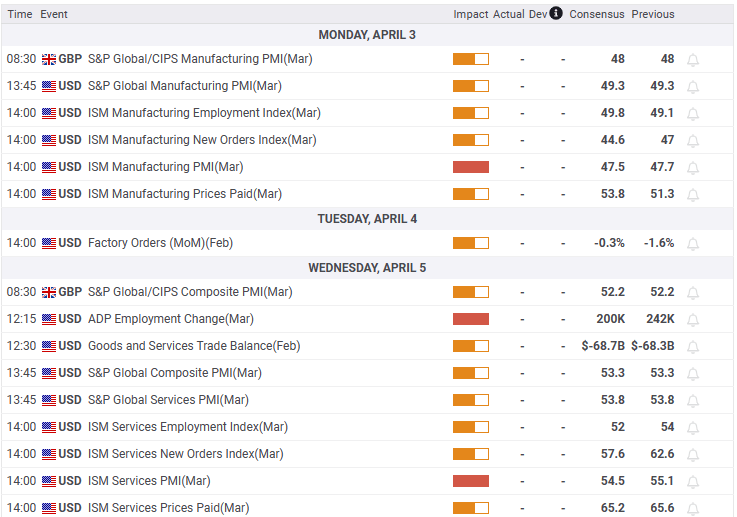Click previous value 62.6 for ISM Services New Orders

662,454
